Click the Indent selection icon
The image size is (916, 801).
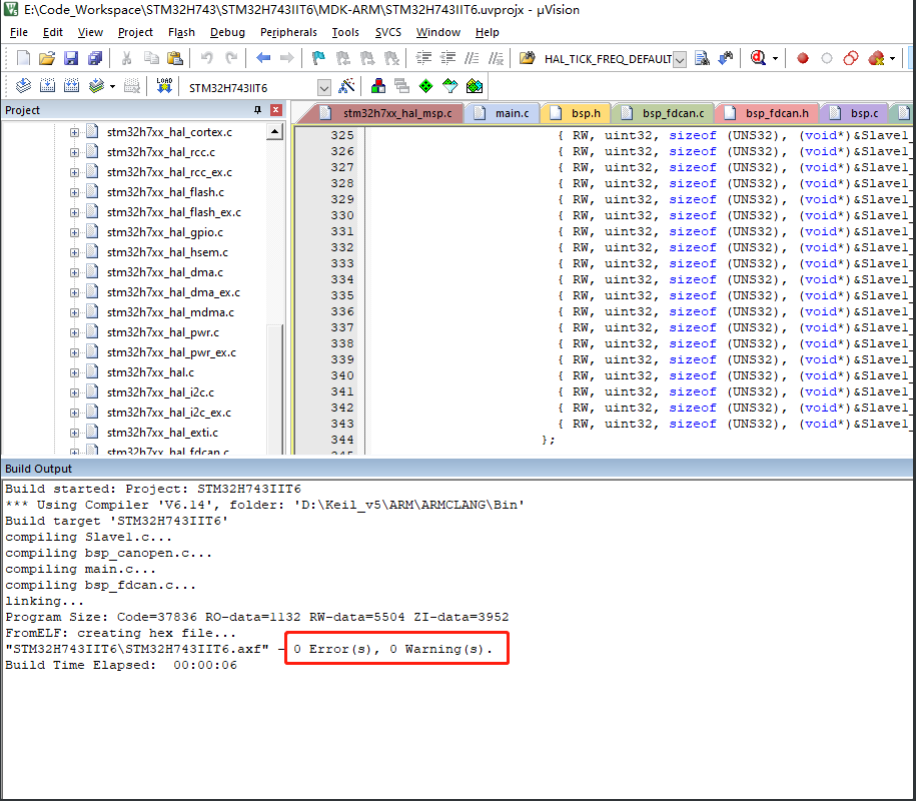(424, 58)
